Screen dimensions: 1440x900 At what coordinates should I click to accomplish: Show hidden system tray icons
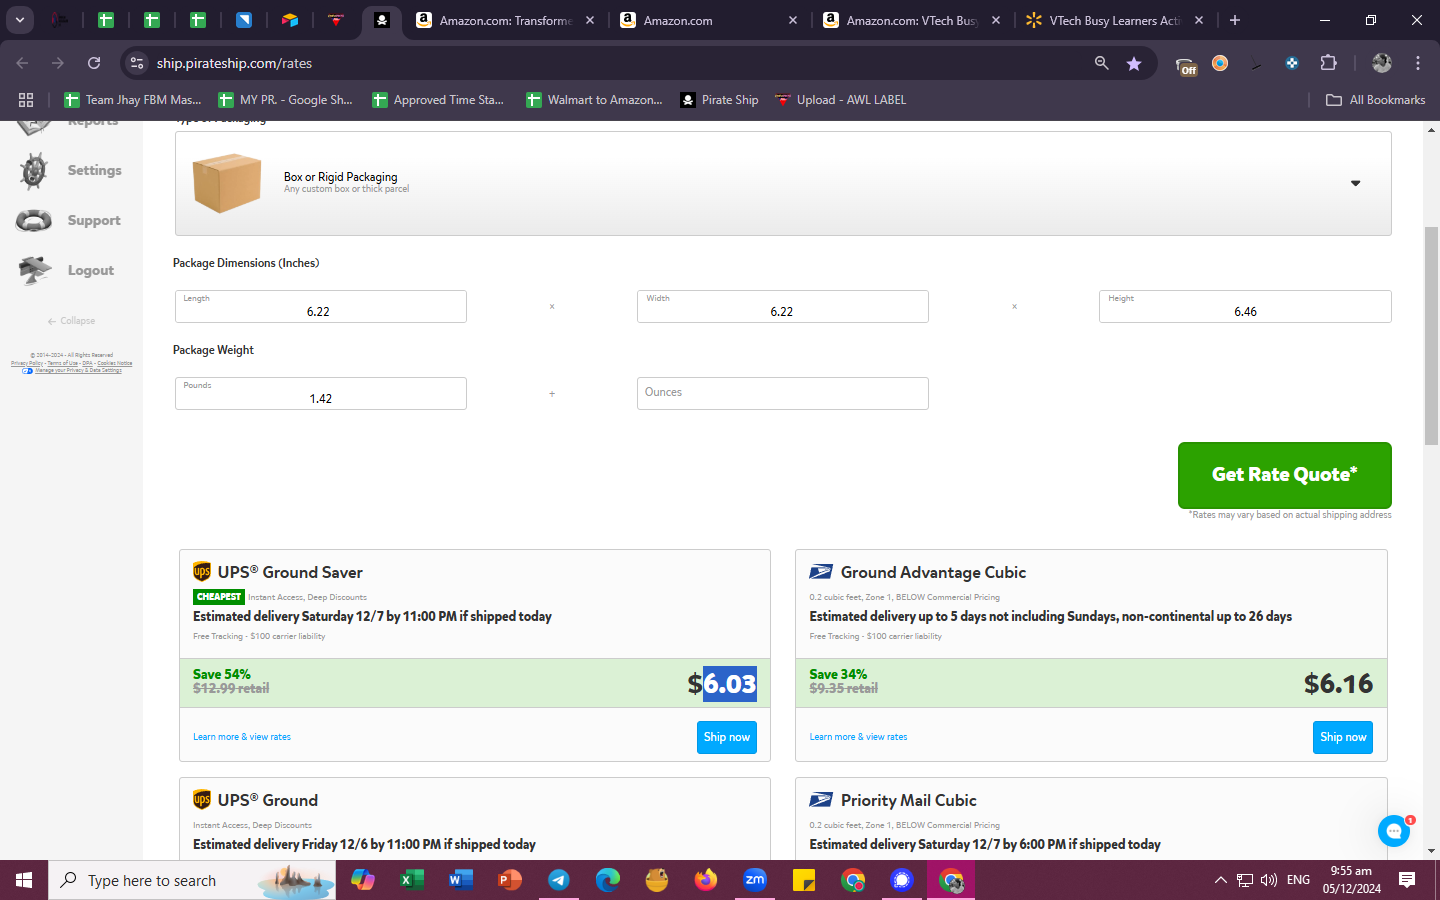(1220, 880)
